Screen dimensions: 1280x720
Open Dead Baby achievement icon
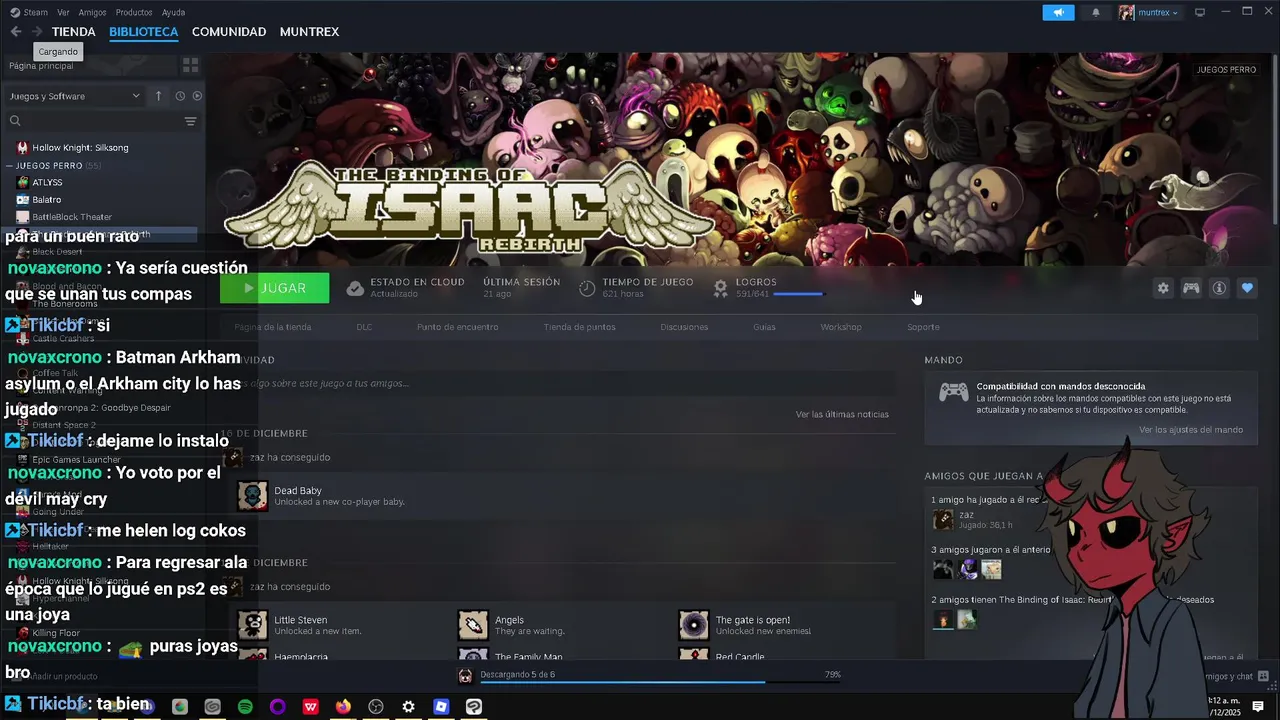click(252, 496)
